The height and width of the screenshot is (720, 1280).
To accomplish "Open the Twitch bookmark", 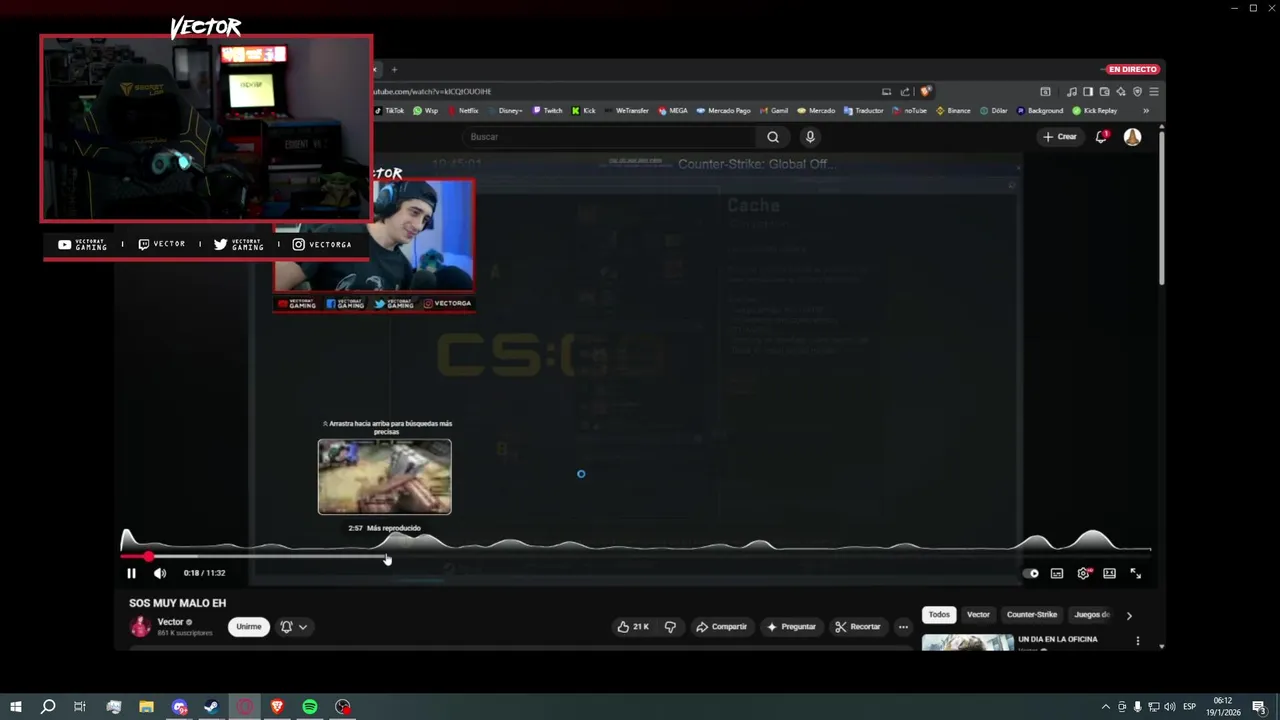I will coord(547,111).
